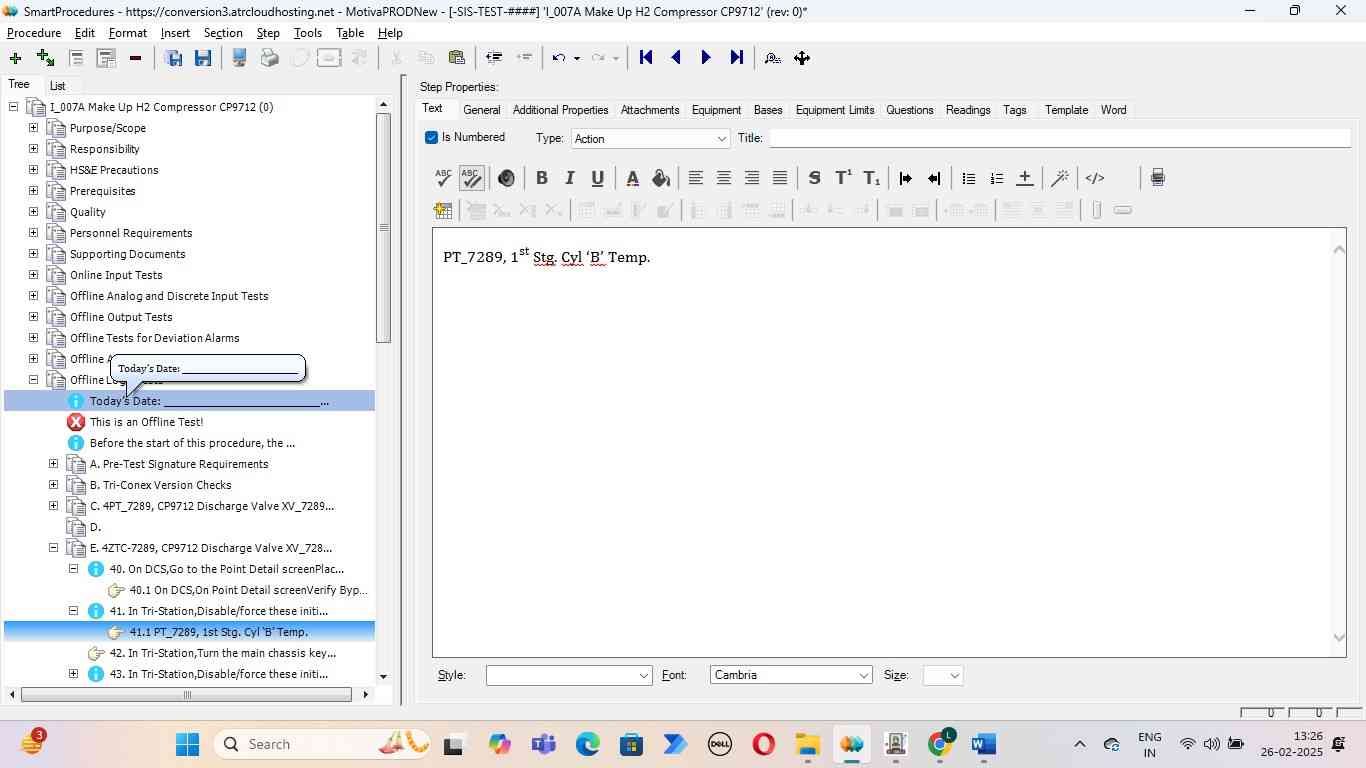Open the font color picker

click(632, 178)
